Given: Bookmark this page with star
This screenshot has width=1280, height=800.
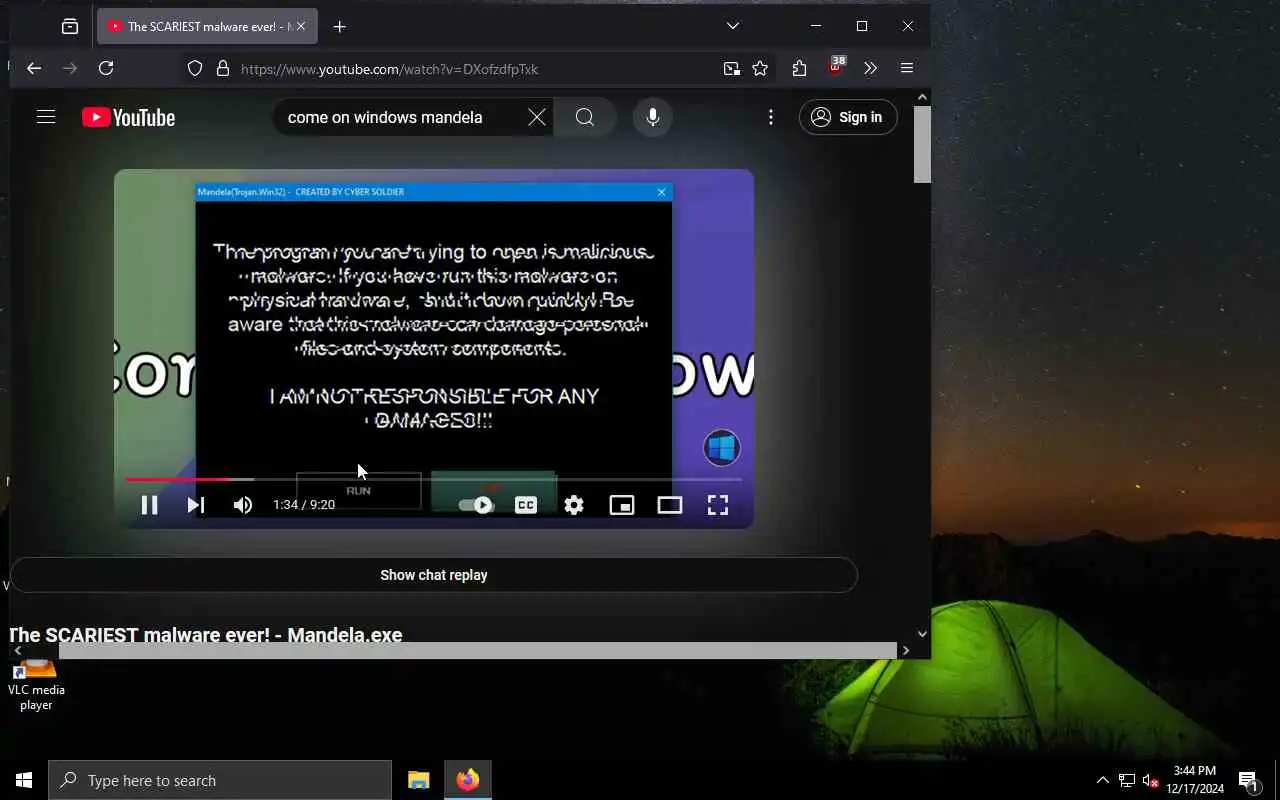Looking at the screenshot, I should [760, 69].
